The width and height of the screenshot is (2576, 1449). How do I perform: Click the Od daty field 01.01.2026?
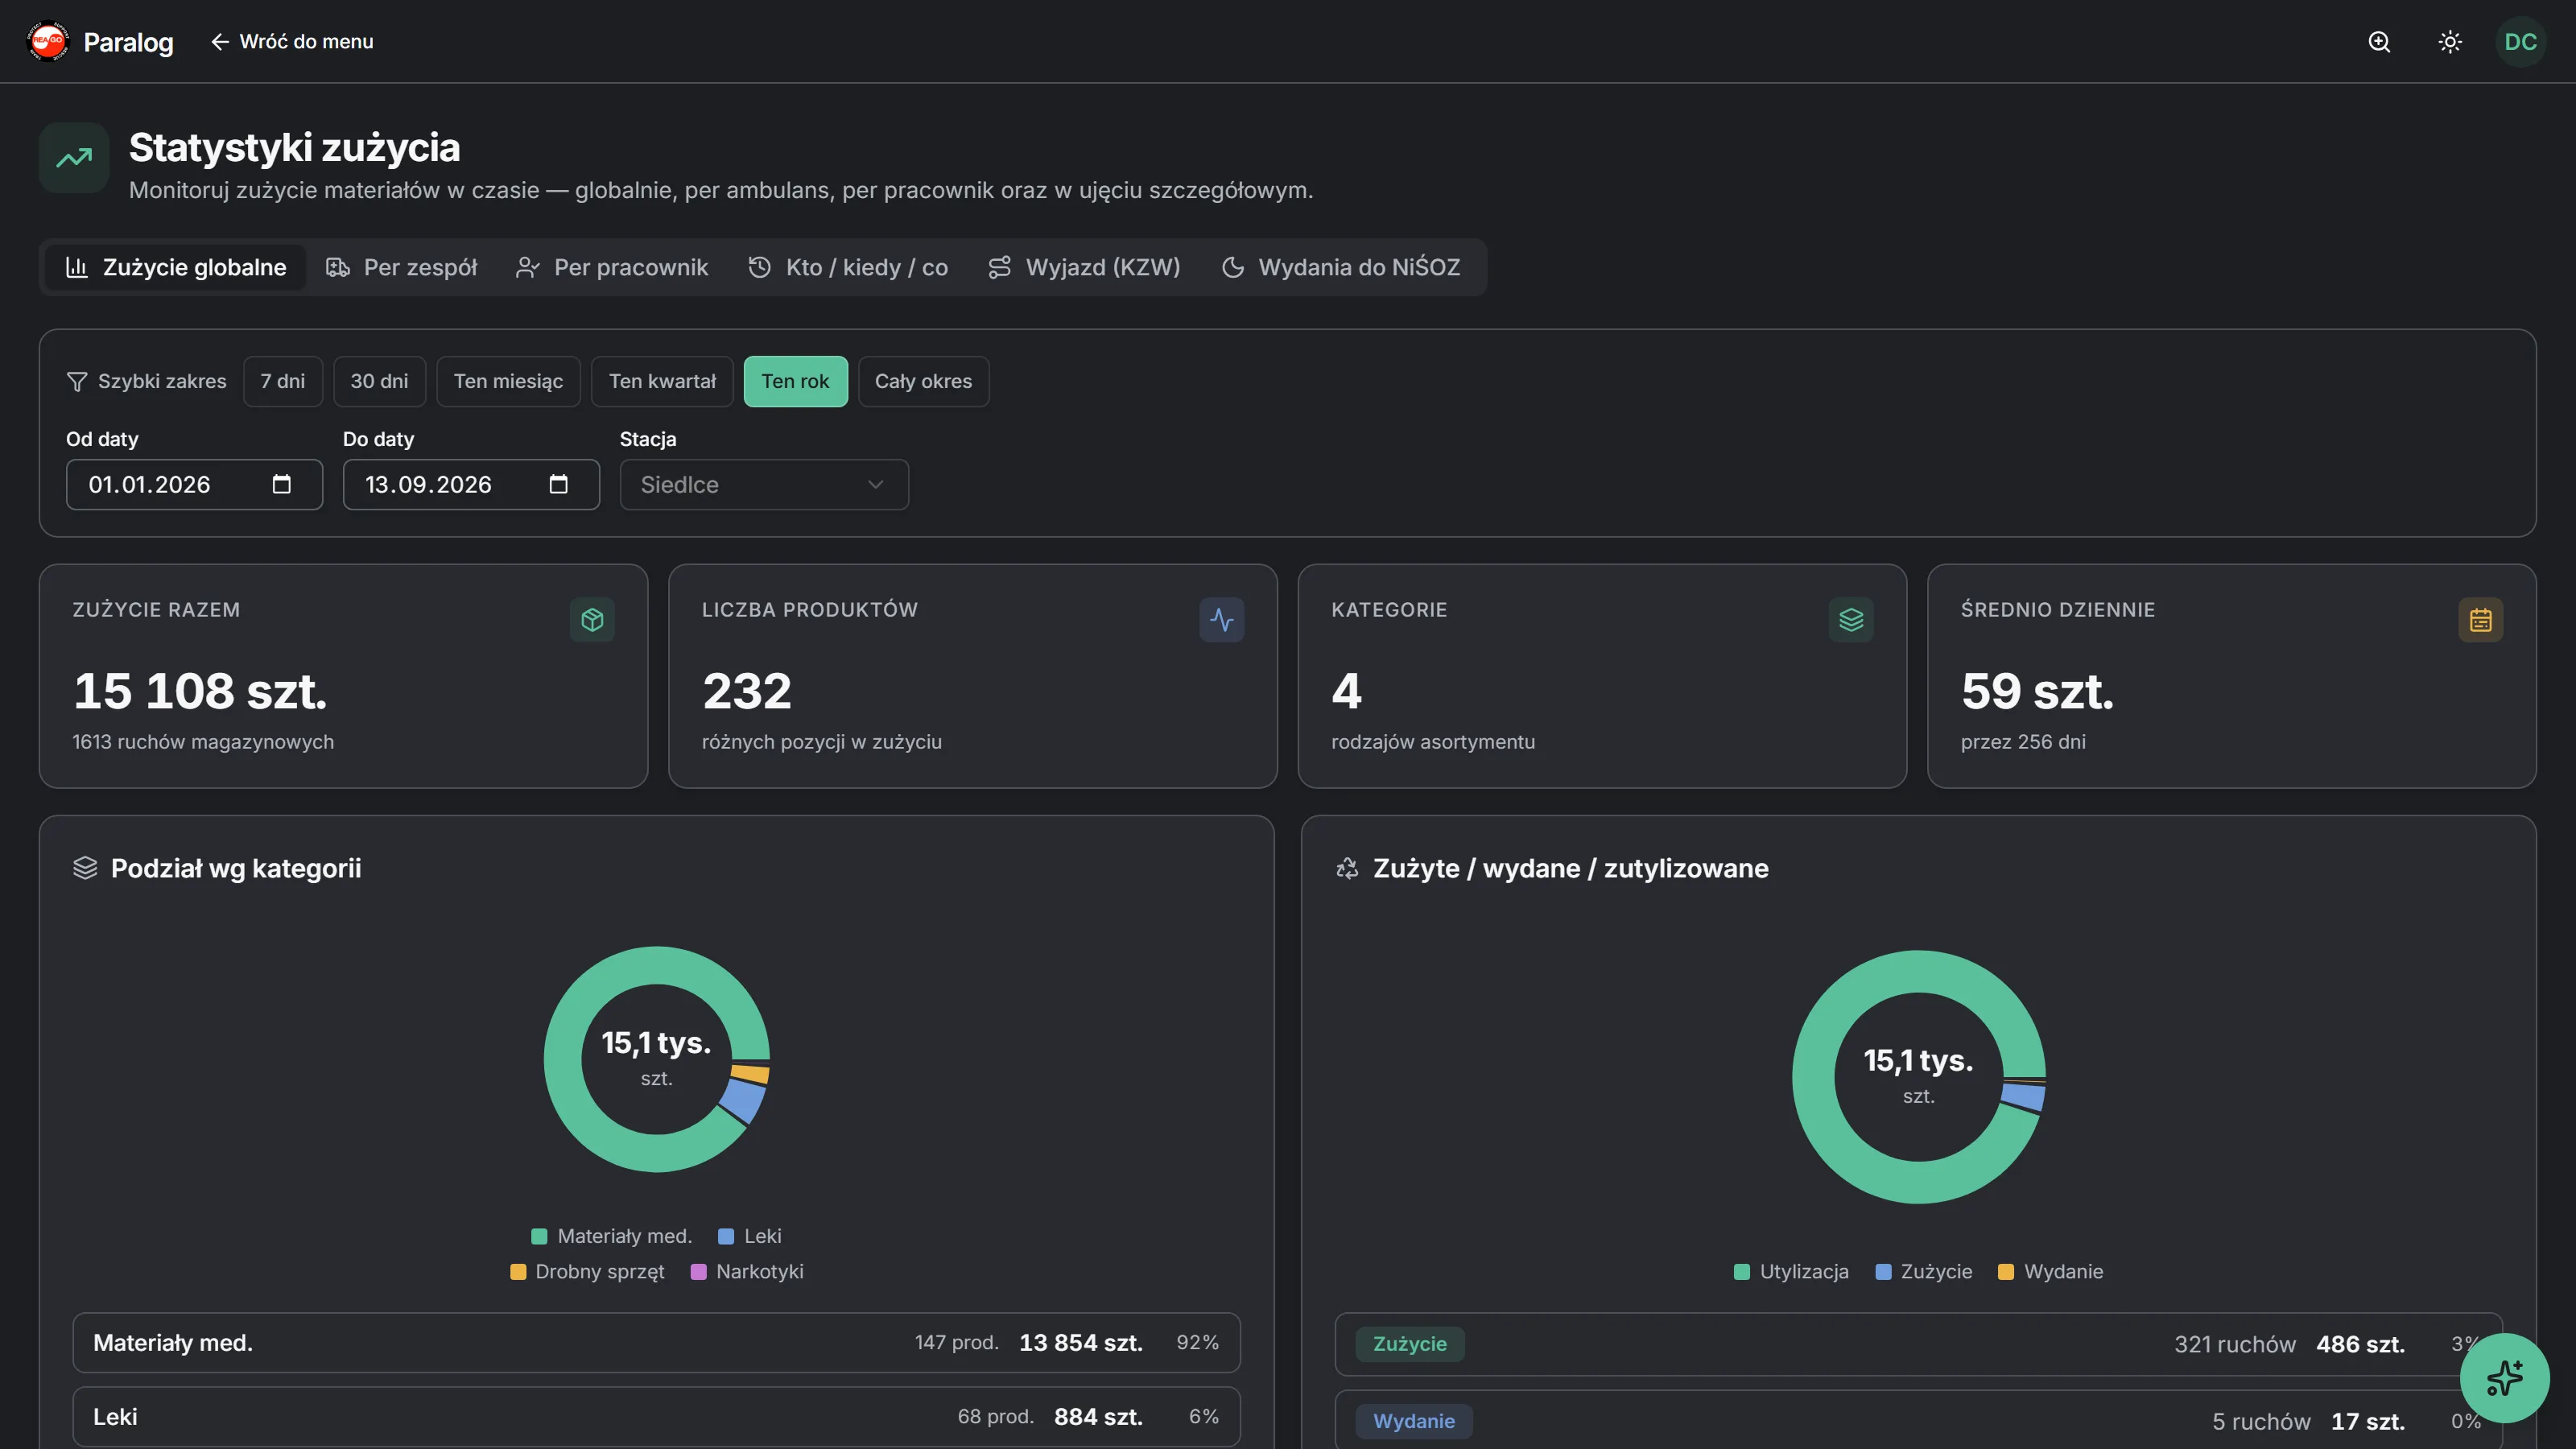click(x=194, y=484)
